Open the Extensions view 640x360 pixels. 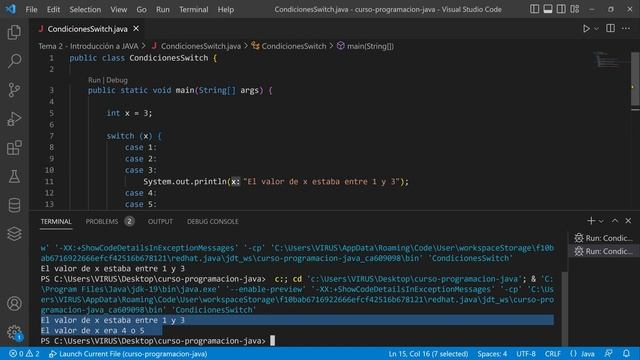(x=14, y=148)
